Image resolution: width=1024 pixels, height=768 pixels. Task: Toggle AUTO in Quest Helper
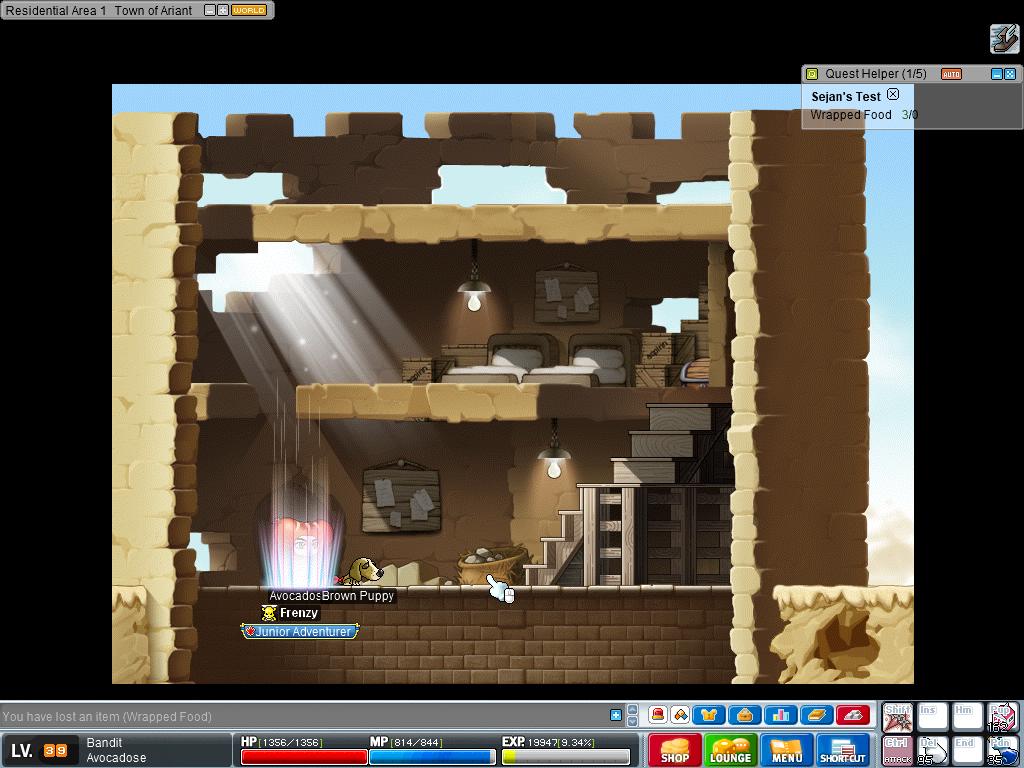pyautogui.click(x=951, y=74)
